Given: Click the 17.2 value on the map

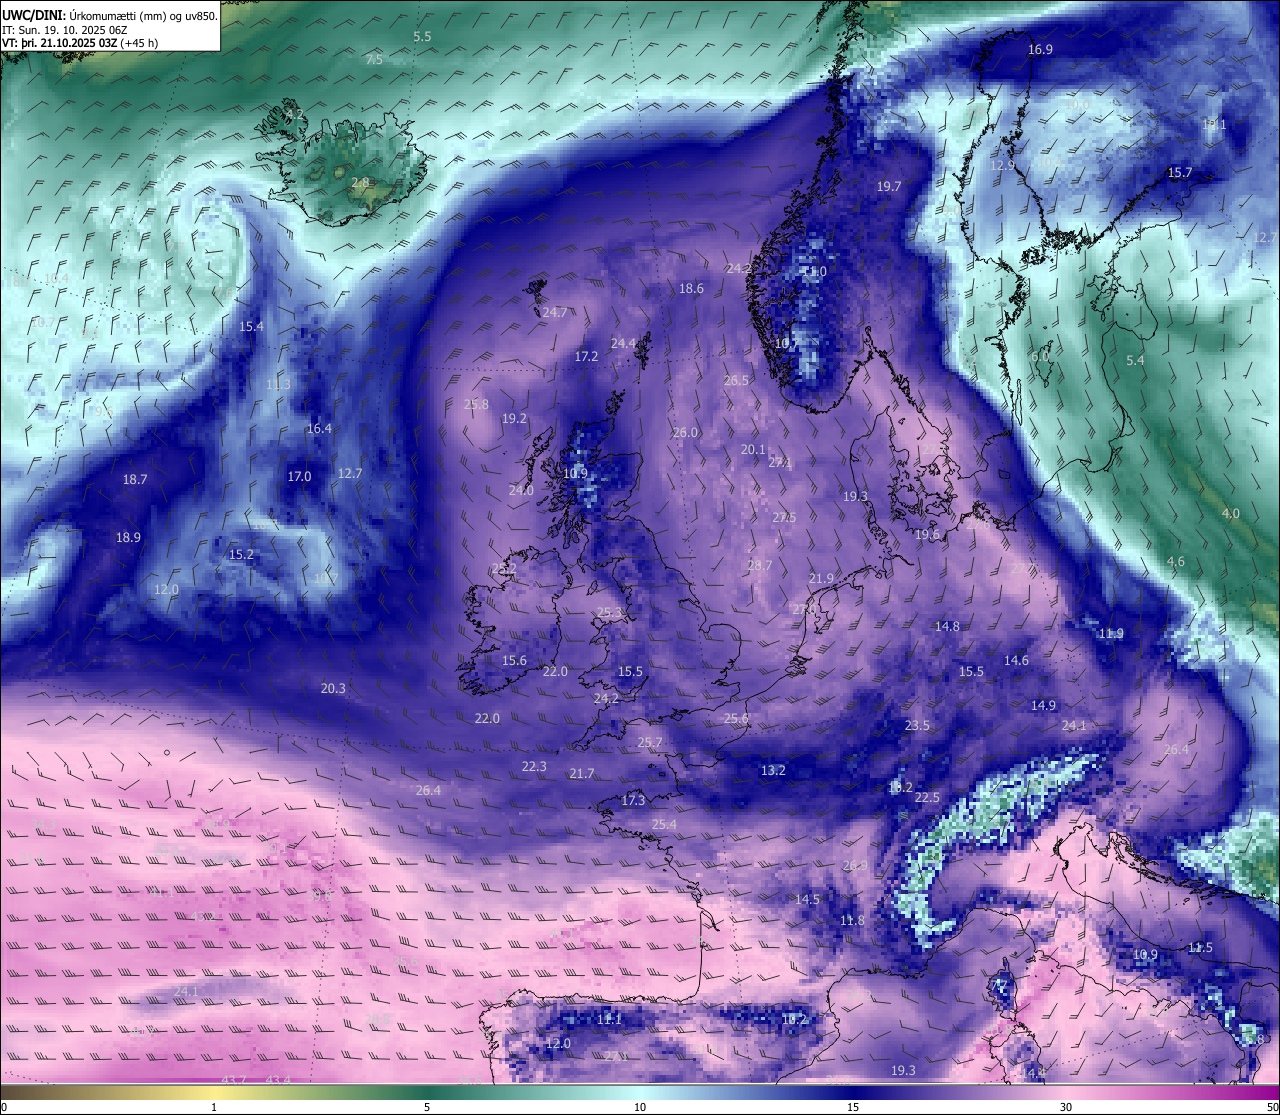Looking at the screenshot, I should pos(586,356).
